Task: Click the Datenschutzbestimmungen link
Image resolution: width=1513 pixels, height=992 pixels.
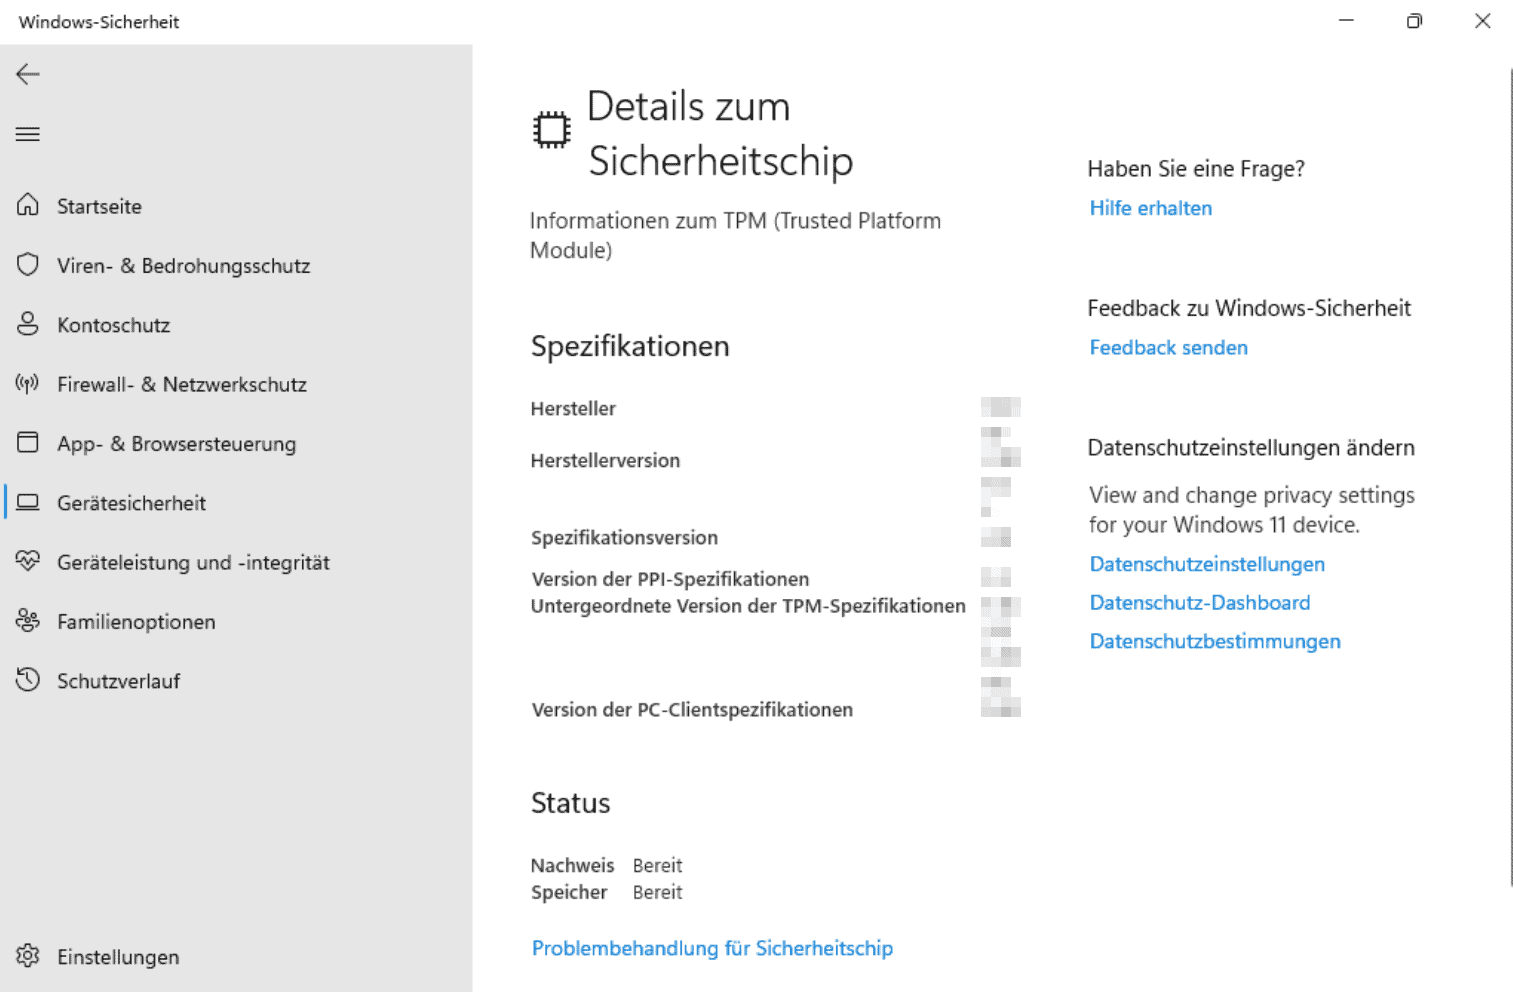Action: 1214,642
